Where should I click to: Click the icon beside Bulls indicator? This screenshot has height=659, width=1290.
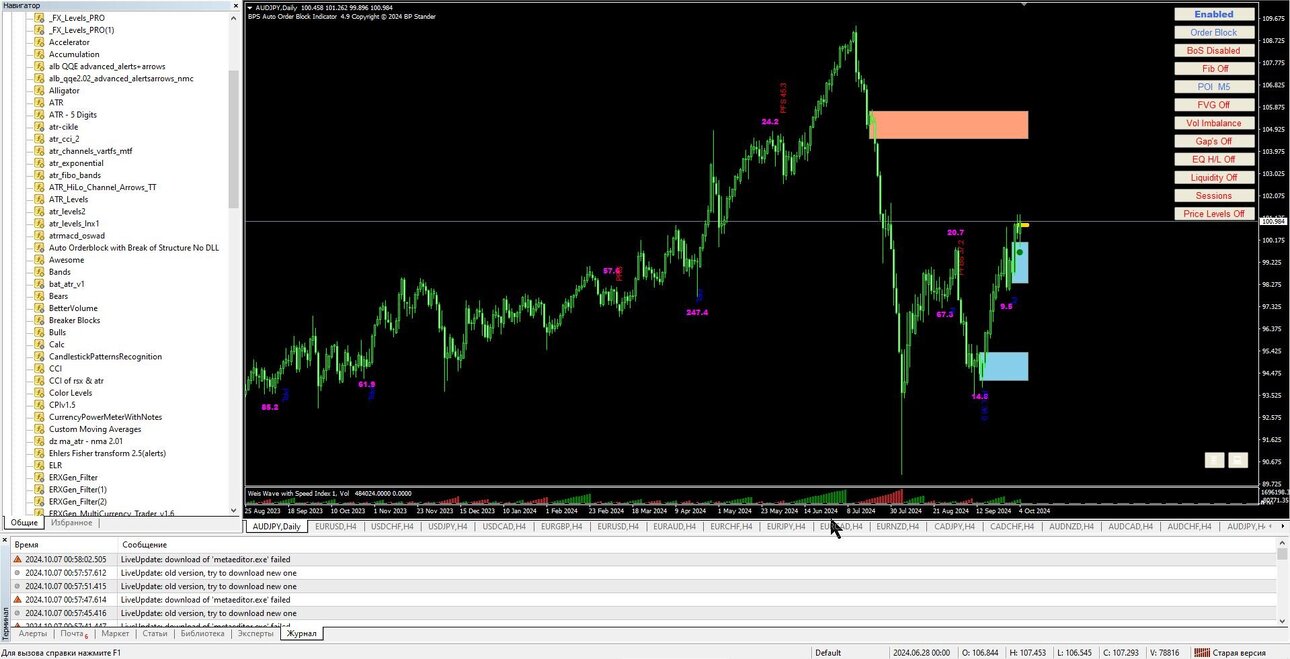tap(39, 333)
